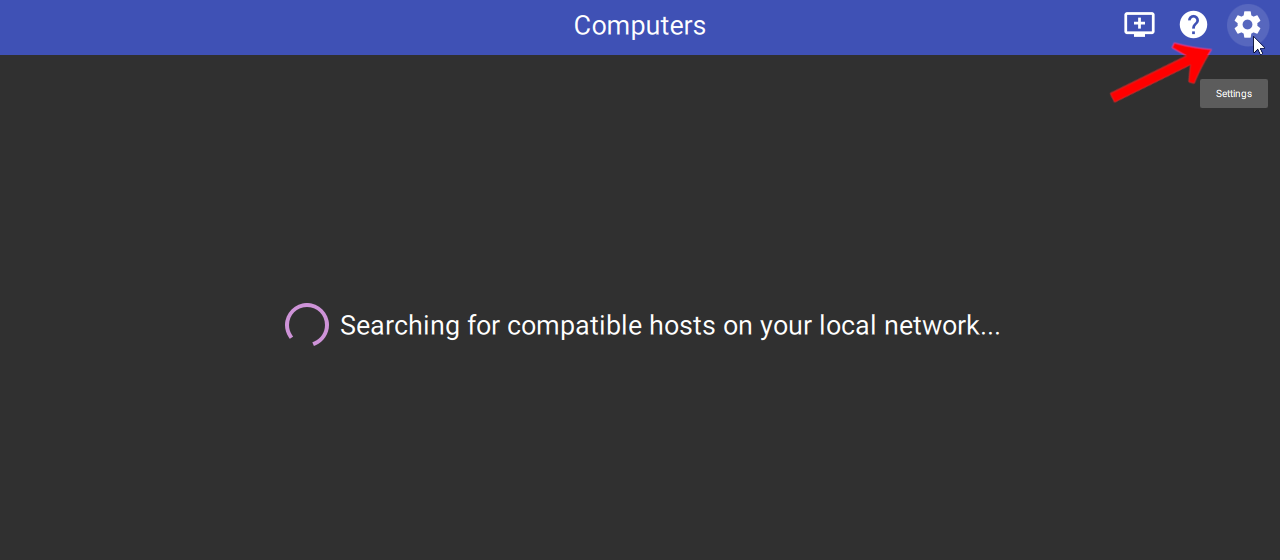Click the highlighted cog the red arrow points to
Screen dimensions: 1280x560
(x=1247, y=25)
